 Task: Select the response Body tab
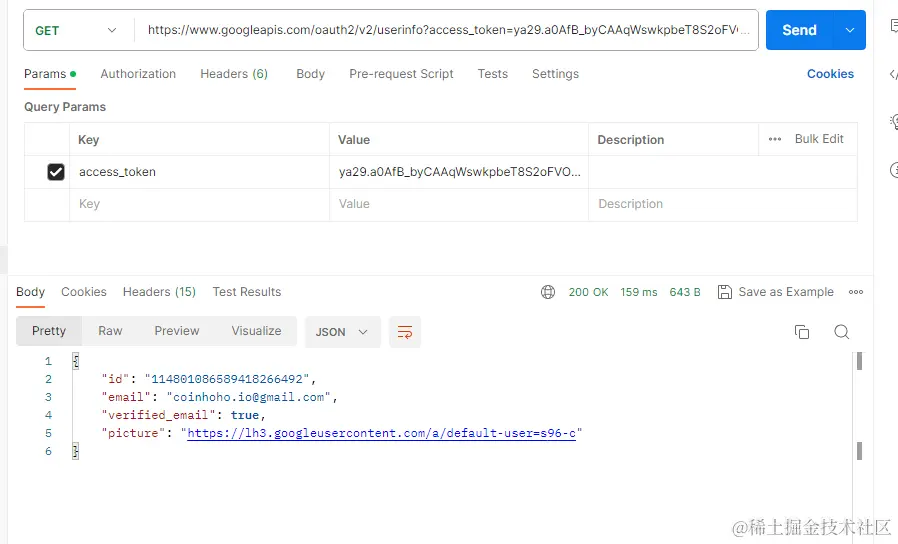click(x=30, y=292)
